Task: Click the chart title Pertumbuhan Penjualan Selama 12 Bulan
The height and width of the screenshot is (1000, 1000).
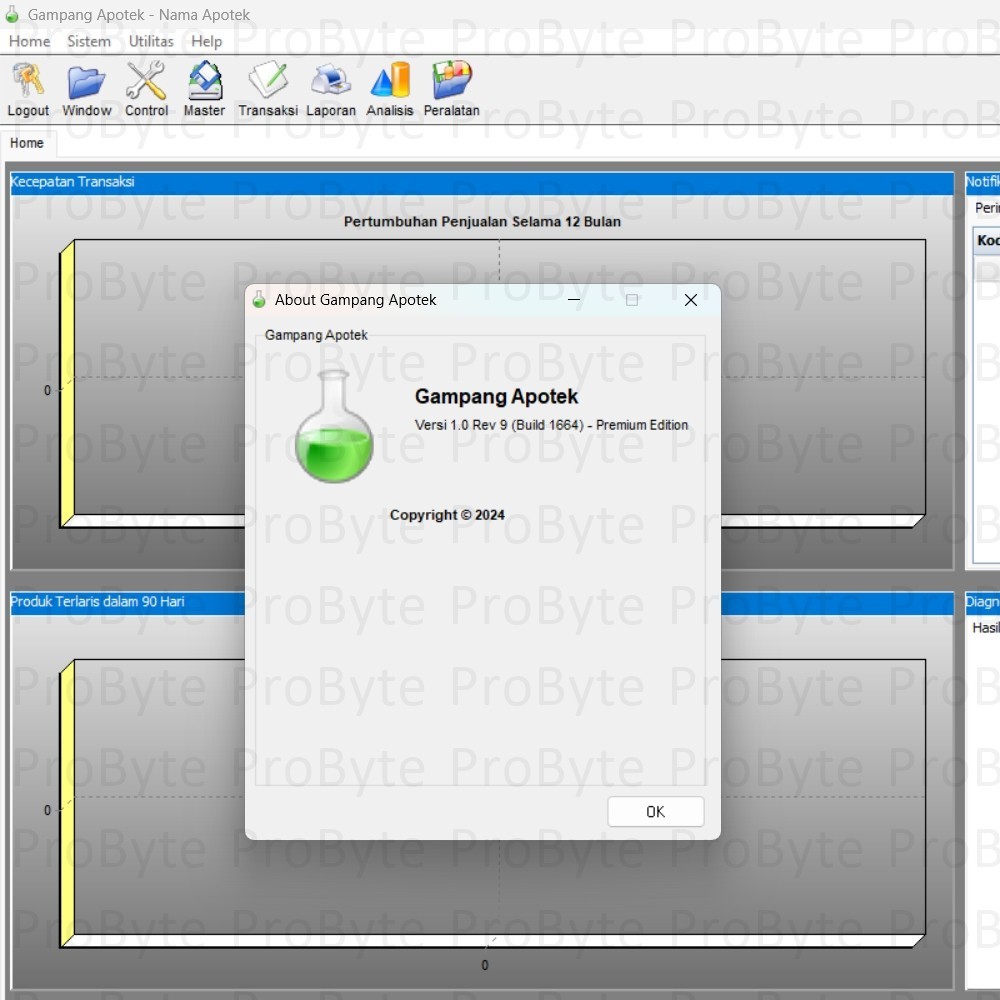Action: [x=482, y=222]
